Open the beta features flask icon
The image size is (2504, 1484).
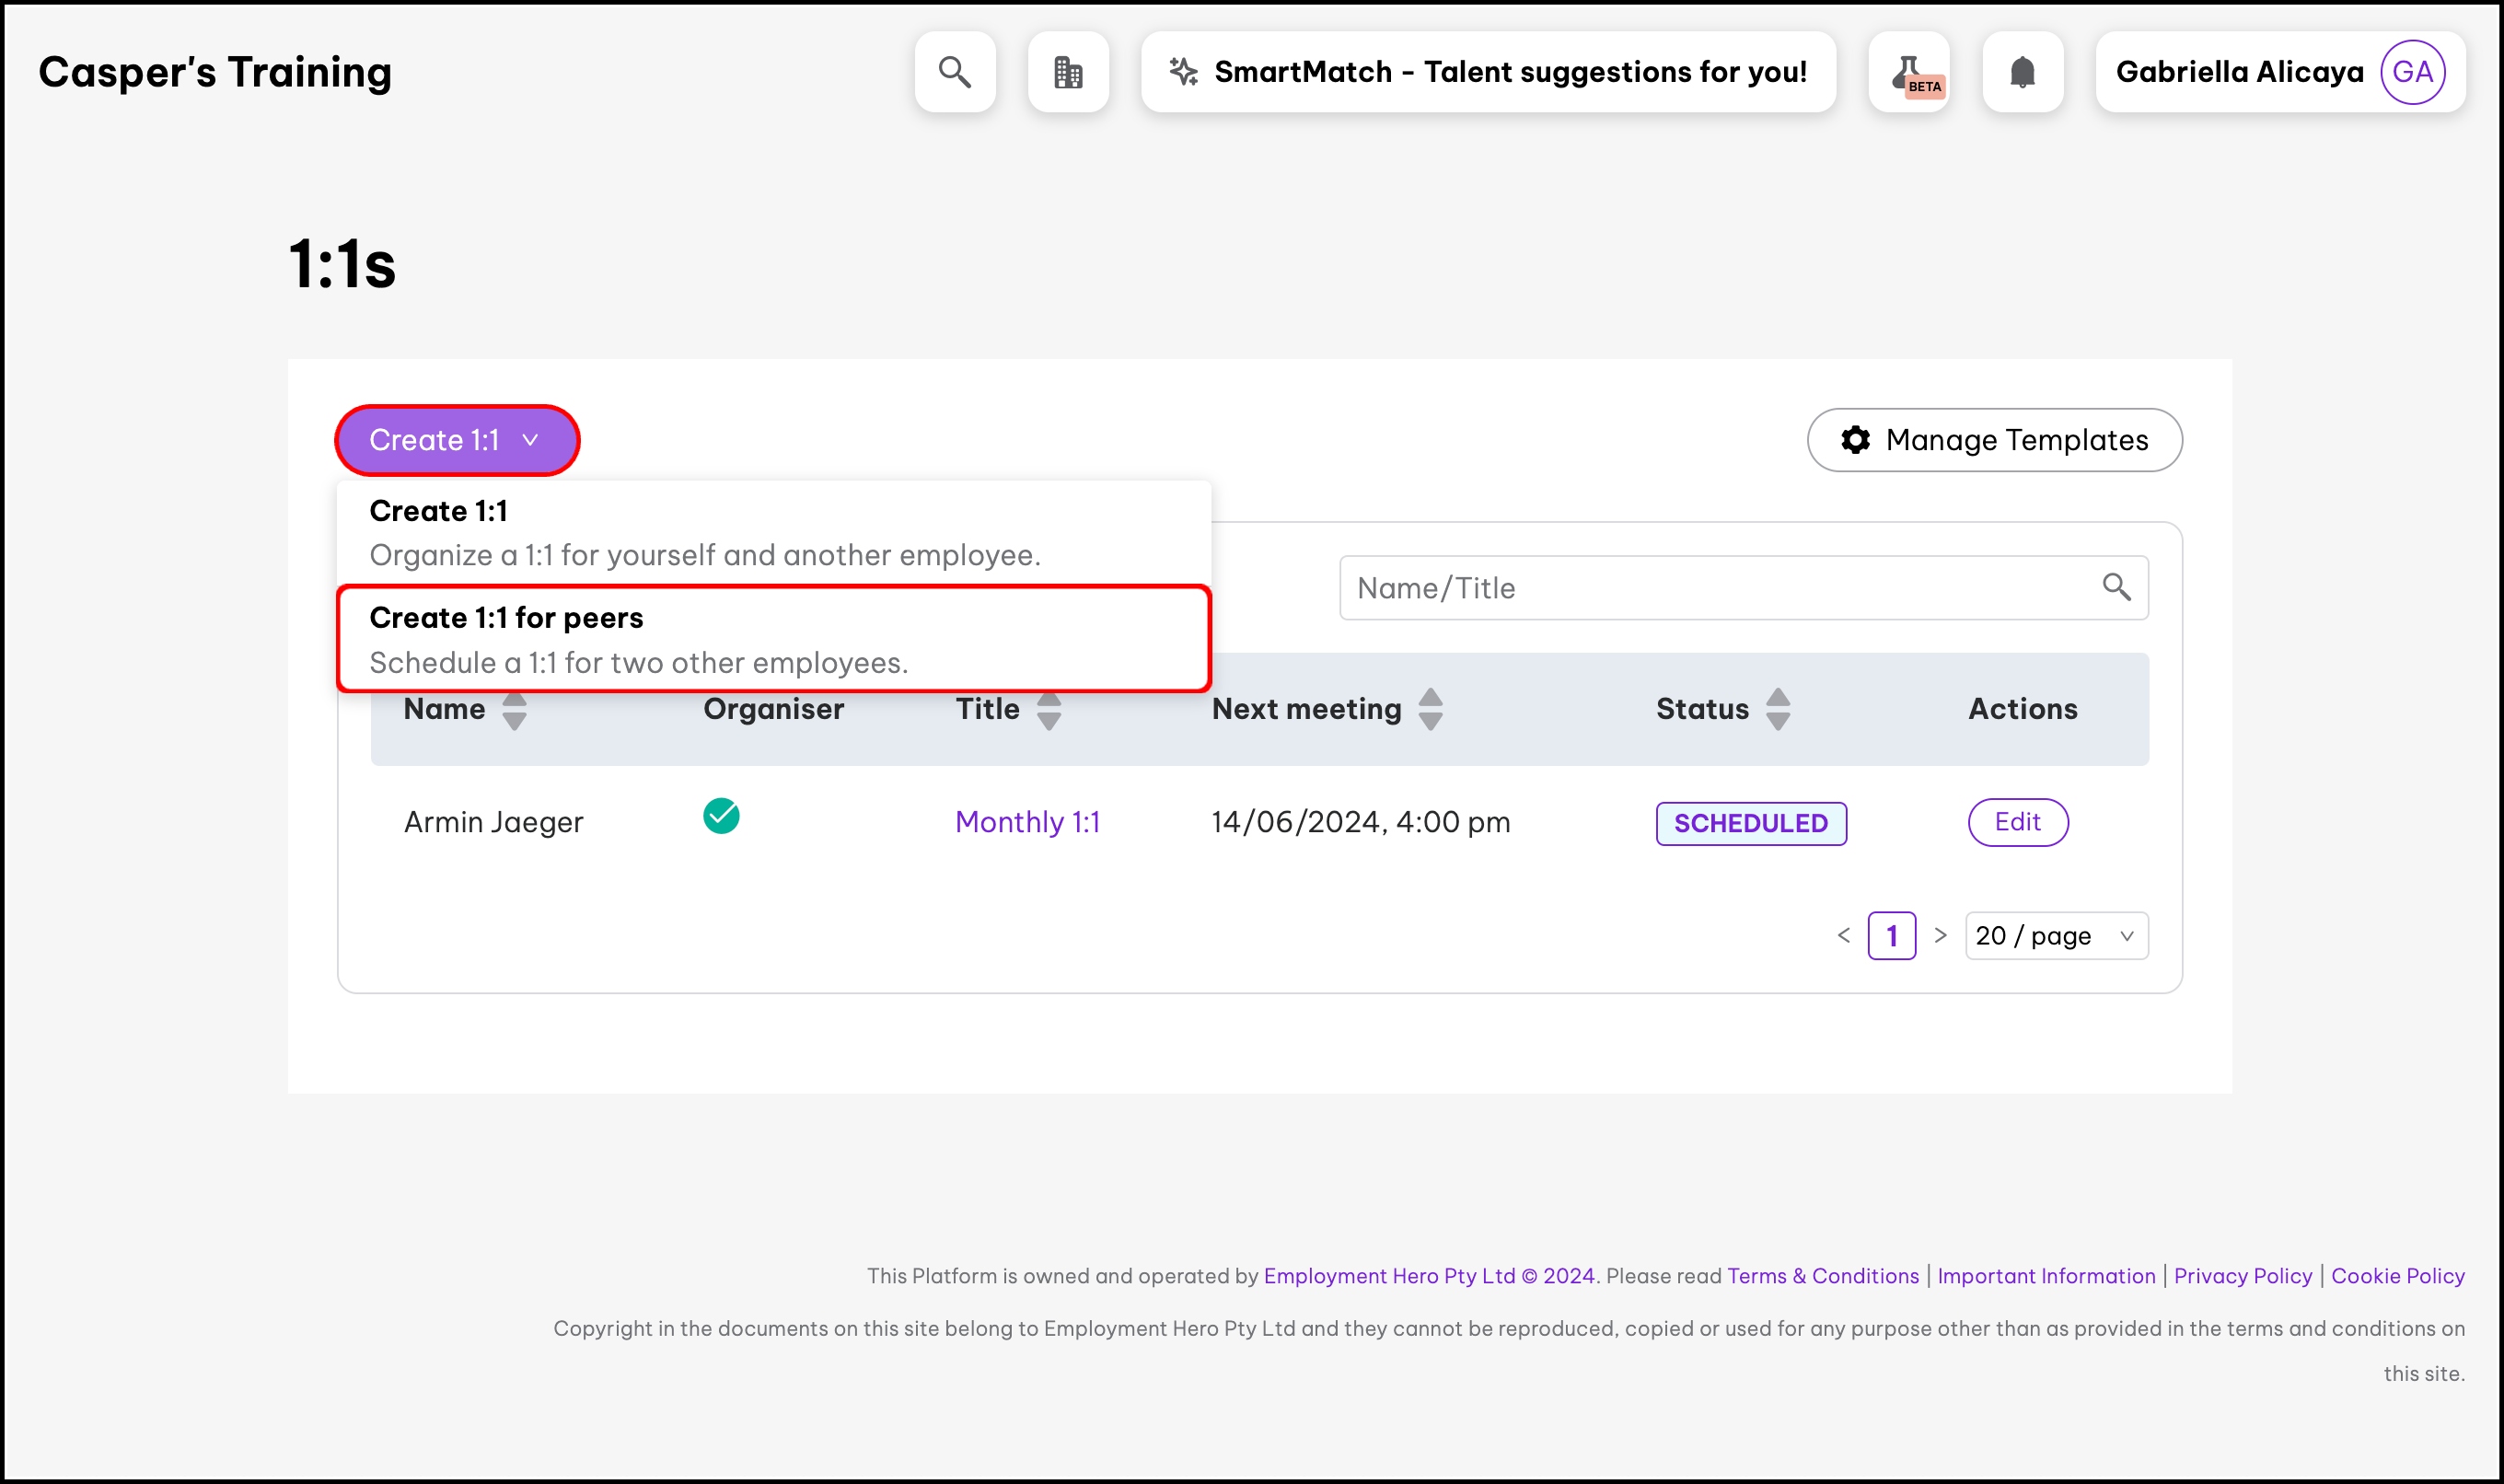coord(1908,72)
